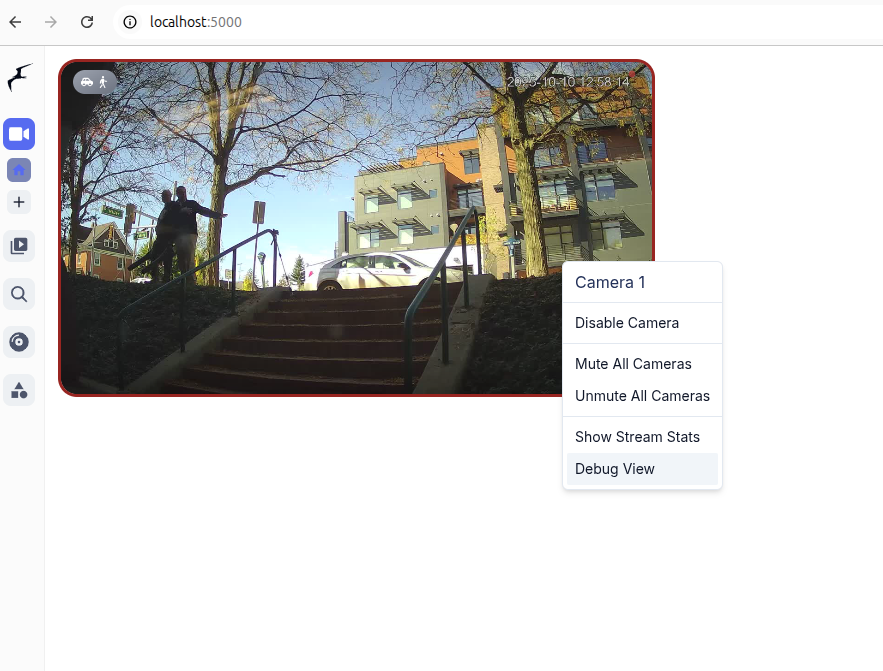The image size is (883, 671).
Task: Open the Review recordings page
Action: [19, 245]
